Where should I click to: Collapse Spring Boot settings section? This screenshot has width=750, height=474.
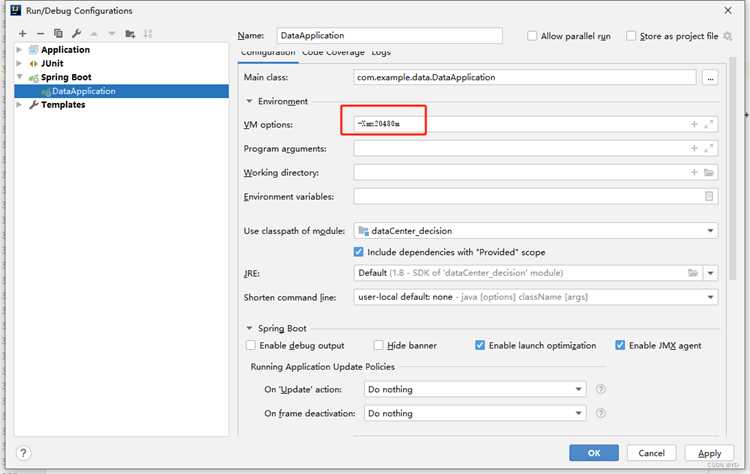(249, 328)
